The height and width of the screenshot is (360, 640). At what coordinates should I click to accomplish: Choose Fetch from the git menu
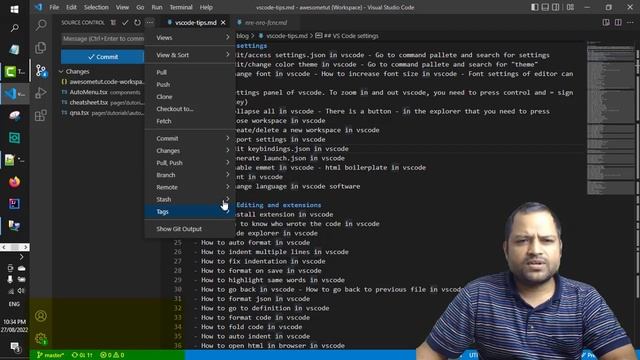pos(190,121)
